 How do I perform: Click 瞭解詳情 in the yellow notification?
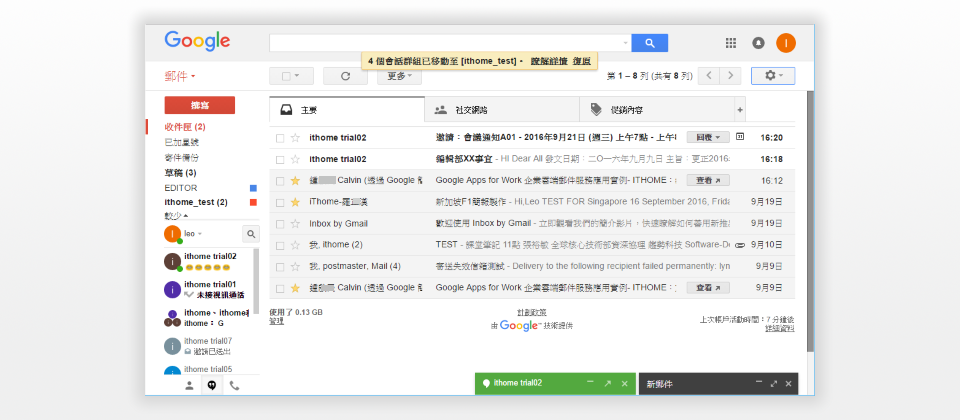coord(550,61)
